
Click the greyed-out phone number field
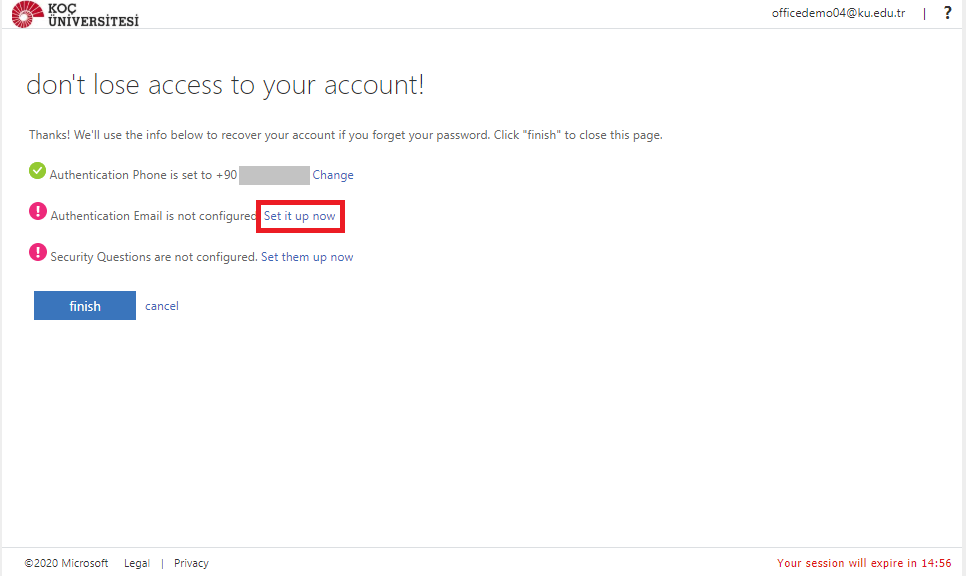coord(274,175)
